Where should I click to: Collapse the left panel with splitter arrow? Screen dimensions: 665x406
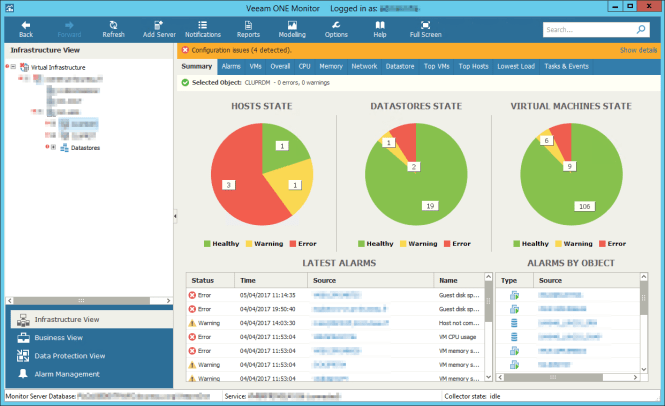click(x=175, y=216)
